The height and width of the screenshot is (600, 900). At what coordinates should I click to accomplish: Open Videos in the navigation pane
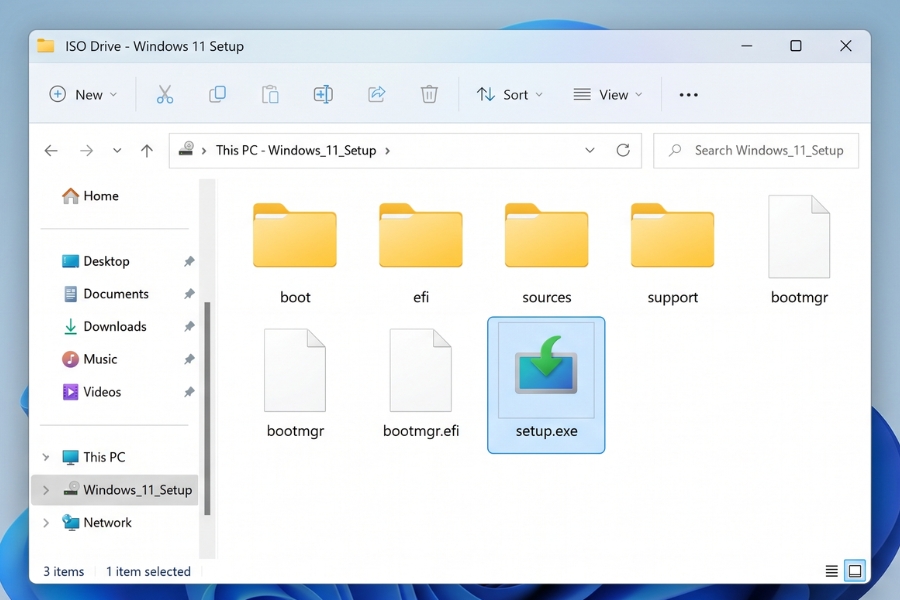coord(92,392)
